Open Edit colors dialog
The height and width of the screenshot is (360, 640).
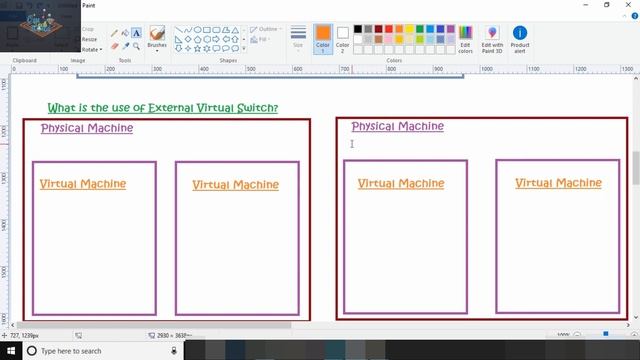pos(465,39)
